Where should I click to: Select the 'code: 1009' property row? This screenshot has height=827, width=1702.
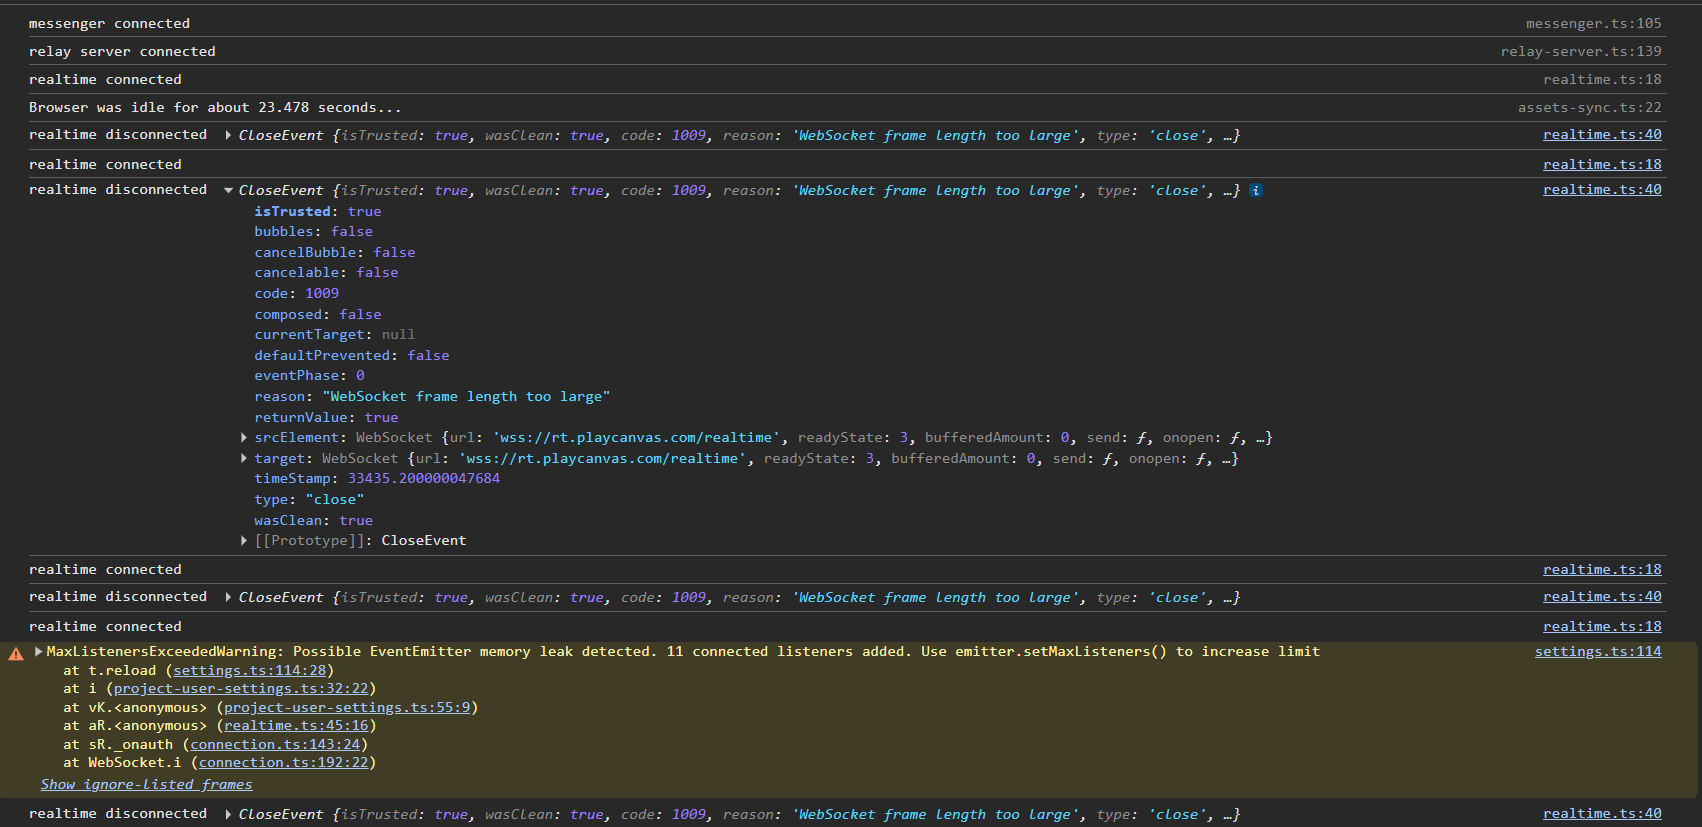296,293
